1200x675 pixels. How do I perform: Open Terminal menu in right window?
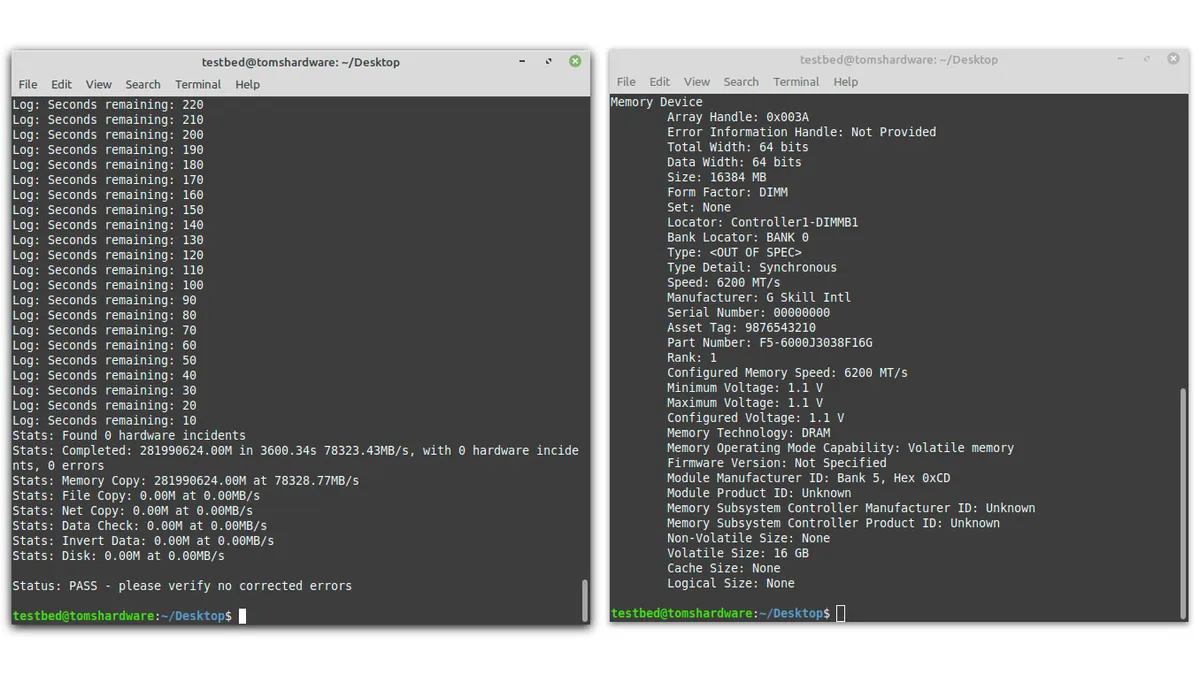[796, 82]
